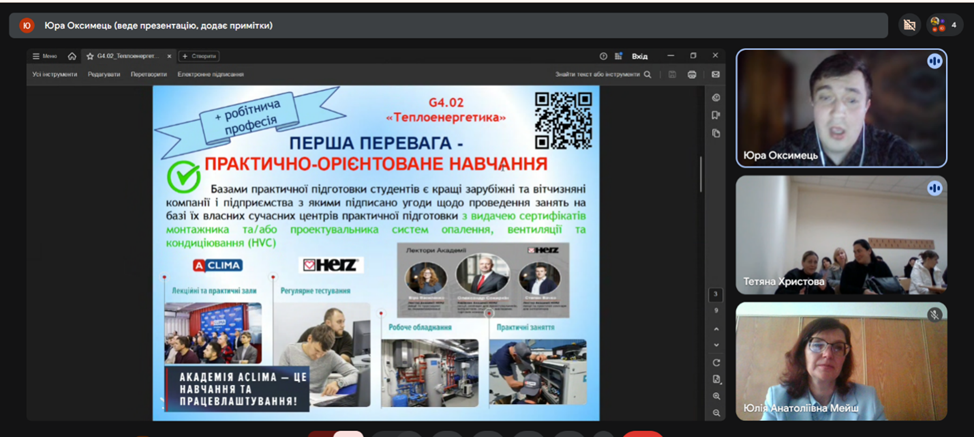The width and height of the screenshot is (974, 437).
Task: Toggle the participants panel showing 4
Action: coord(945,25)
